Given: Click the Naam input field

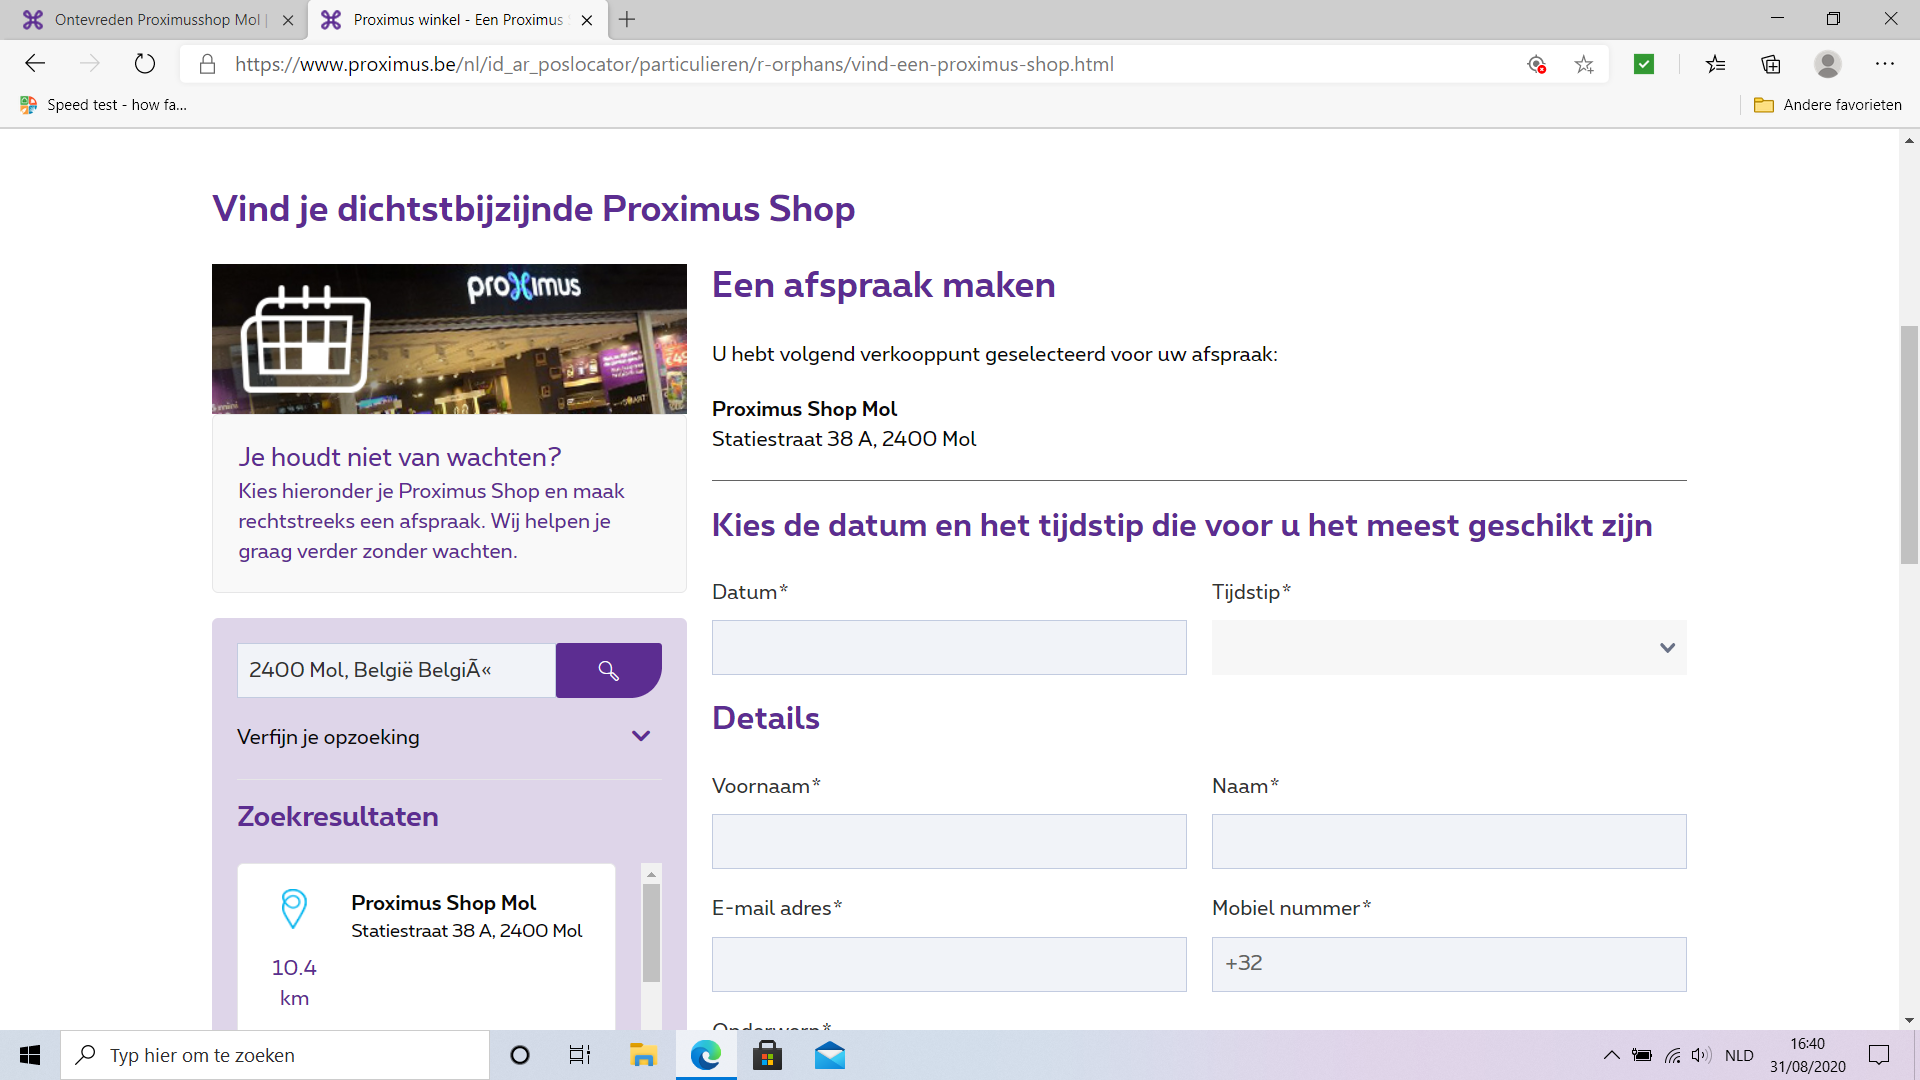Looking at the screenshot, I should click(x=1449, y=841).
